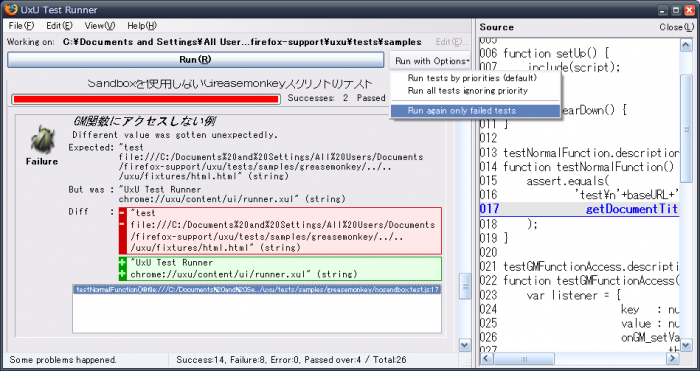Click the results pane scrollbar thumb
Image resolution: width=700 pixels, height=371 pixels.
click(465, 286)
